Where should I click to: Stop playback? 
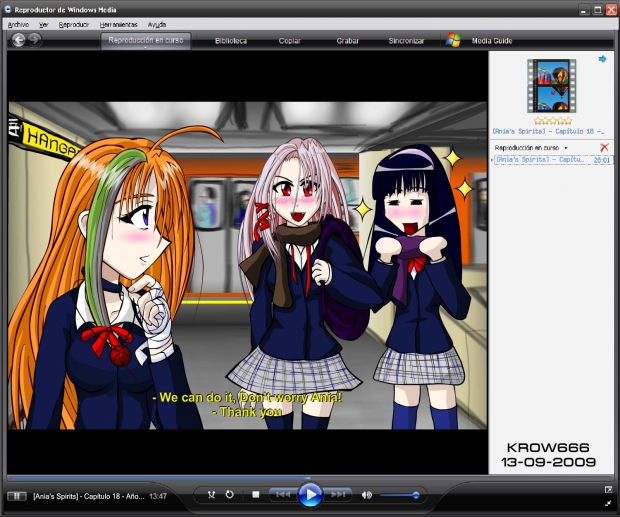click(256, 494)
